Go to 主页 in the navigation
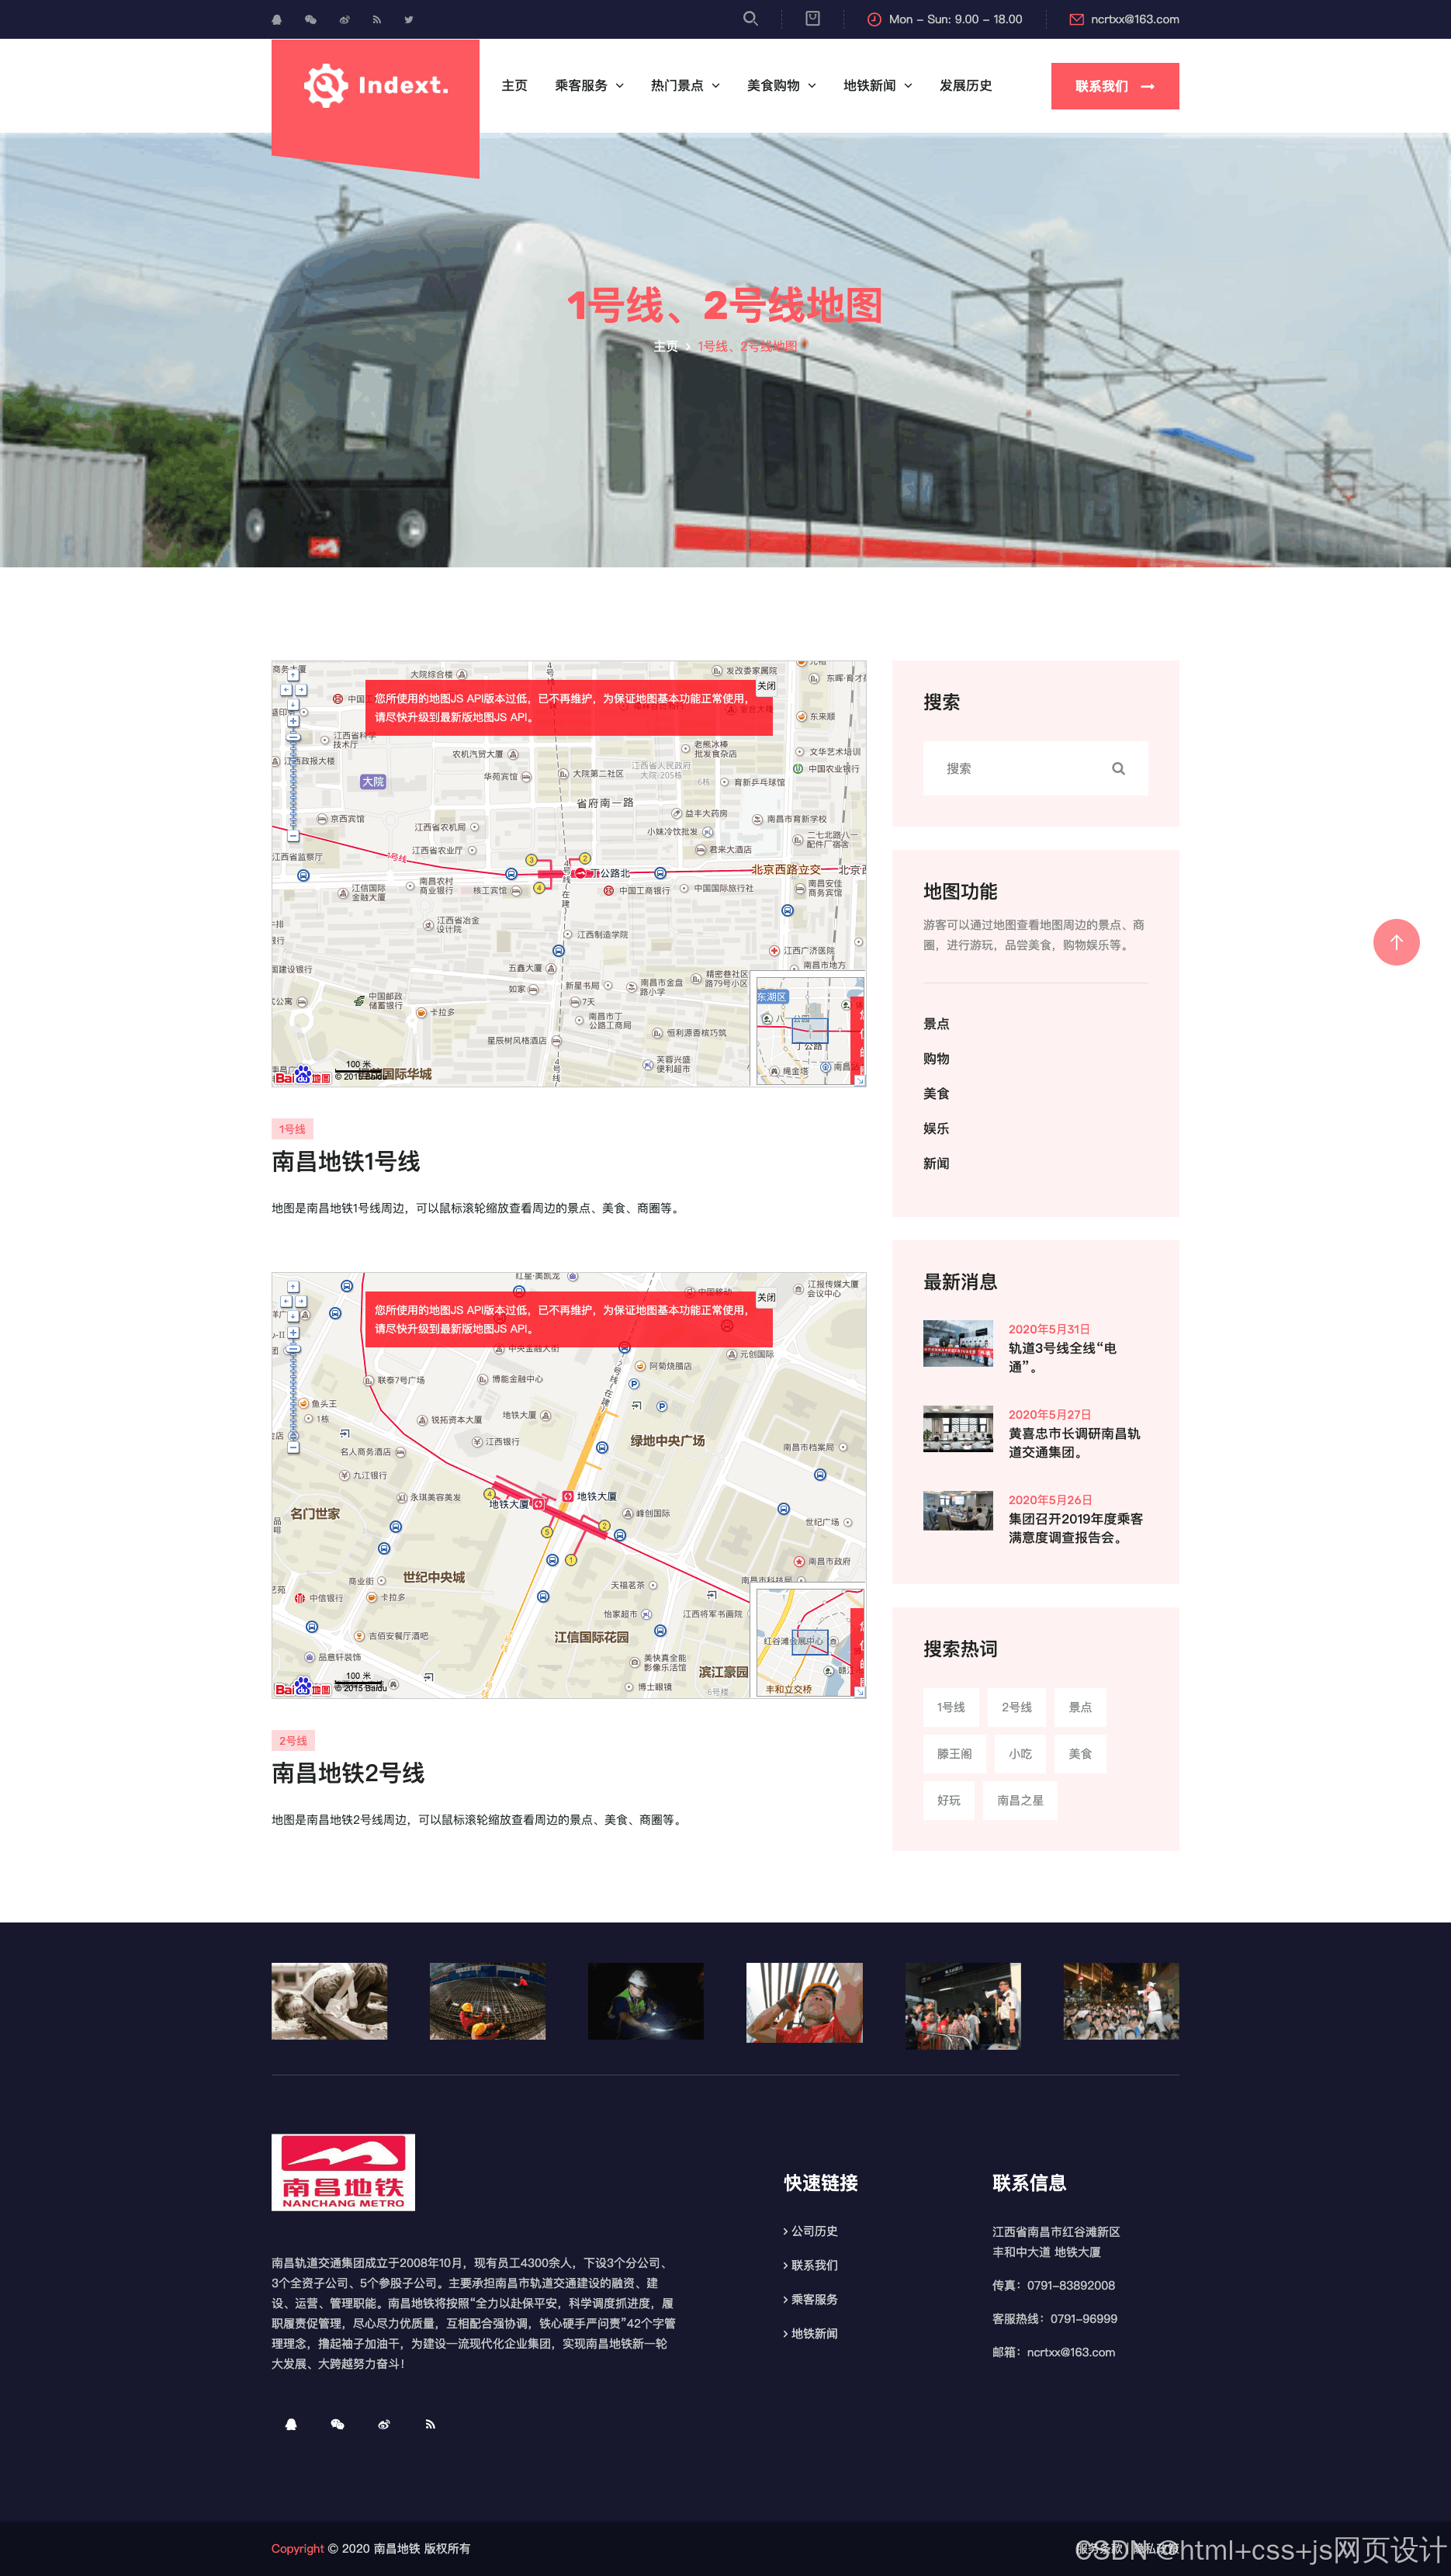Image resolution: width=1451 pixels, height=2576 pixels. pos(514,86)
